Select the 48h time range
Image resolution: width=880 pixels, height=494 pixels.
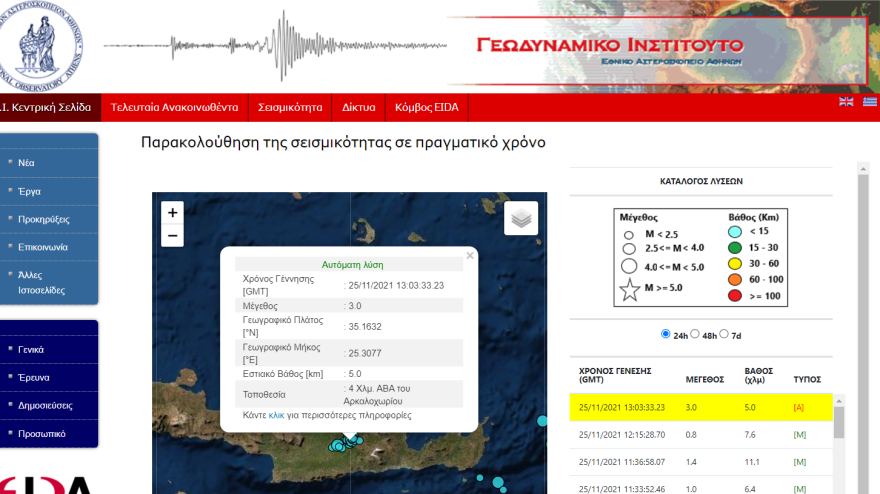[695, 334]
